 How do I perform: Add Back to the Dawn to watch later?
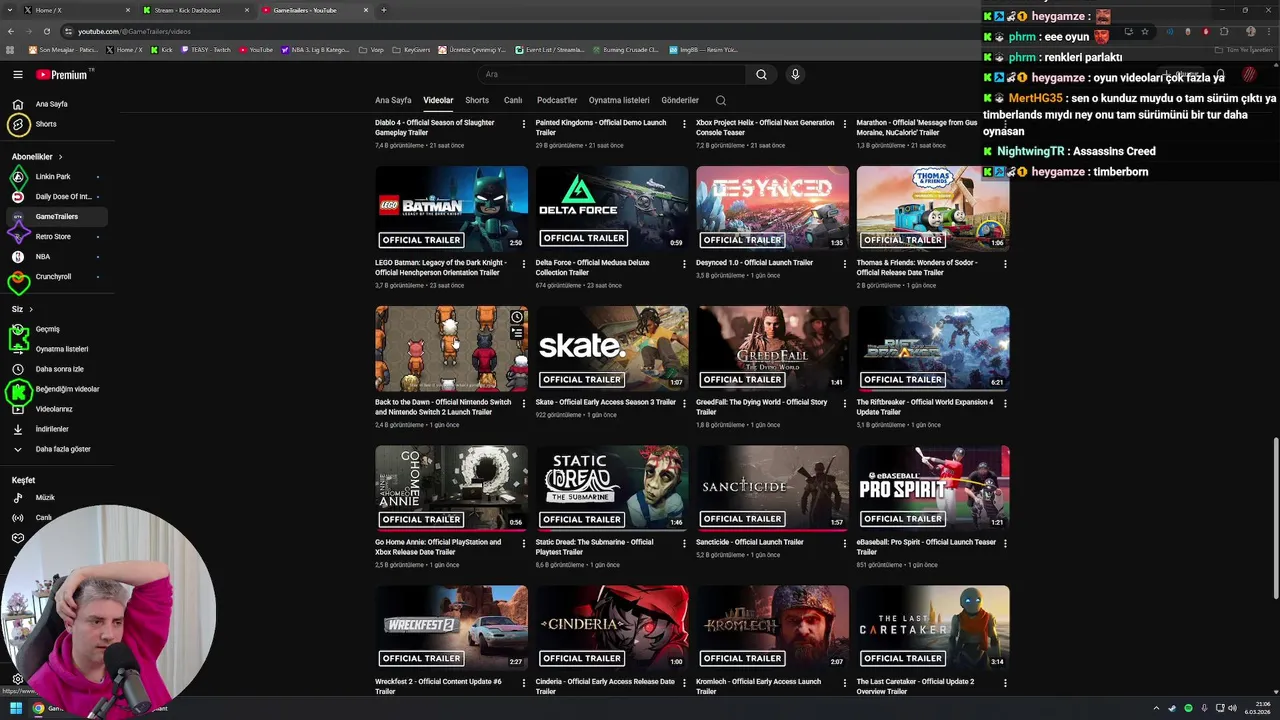point(517,317)
